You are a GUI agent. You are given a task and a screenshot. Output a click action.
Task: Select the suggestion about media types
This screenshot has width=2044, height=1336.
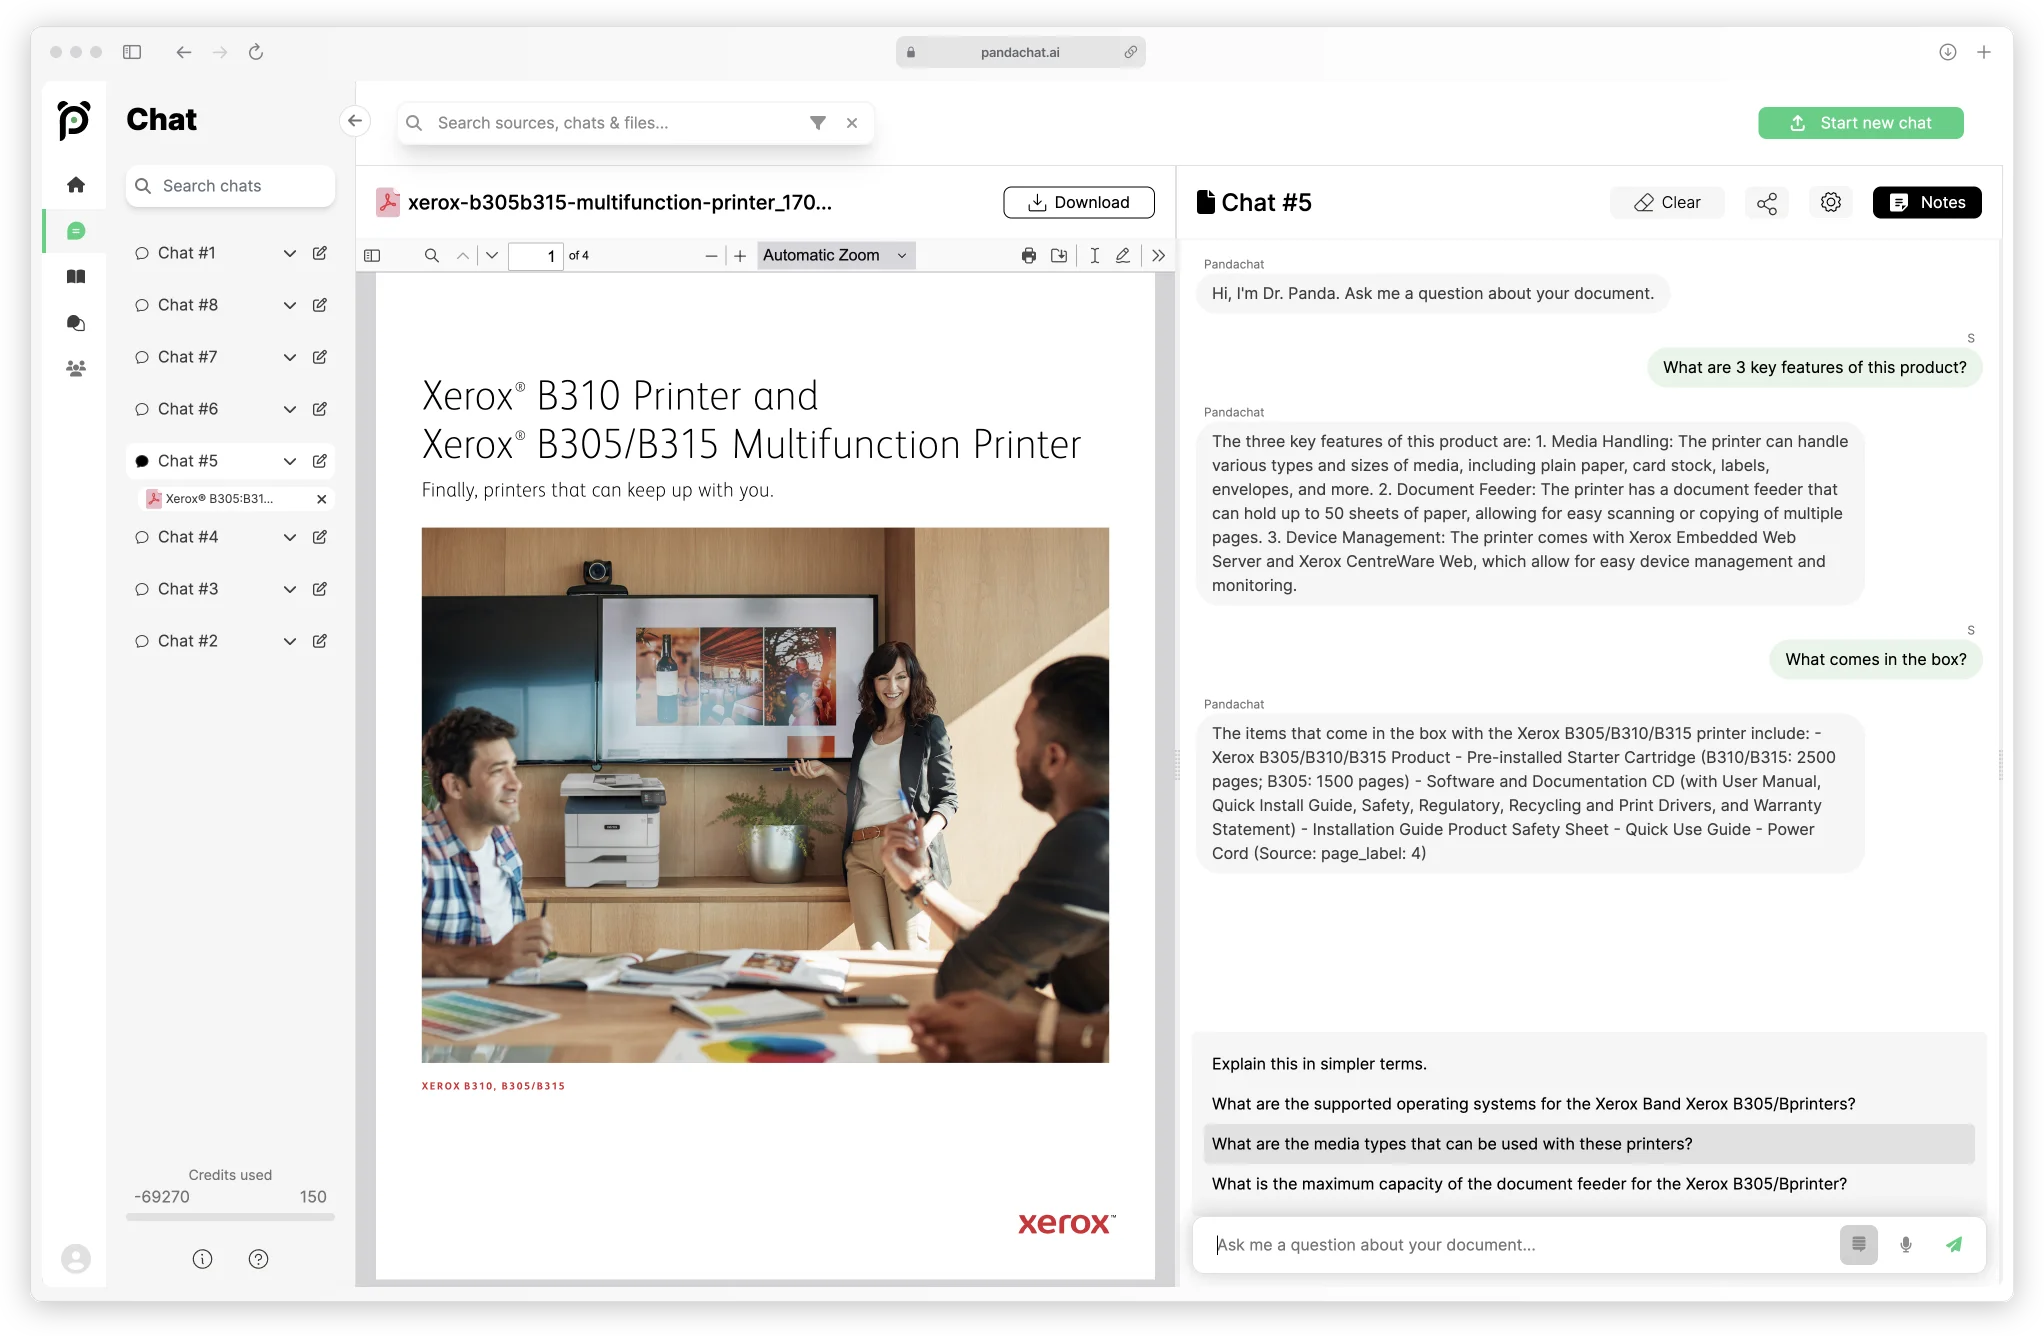1589,1144
